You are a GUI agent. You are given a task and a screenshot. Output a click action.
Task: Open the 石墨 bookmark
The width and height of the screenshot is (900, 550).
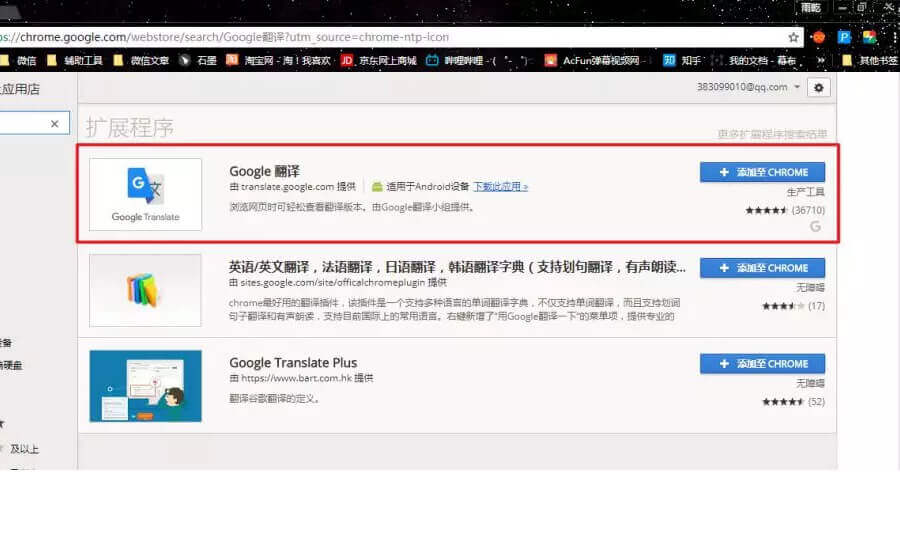198,60
